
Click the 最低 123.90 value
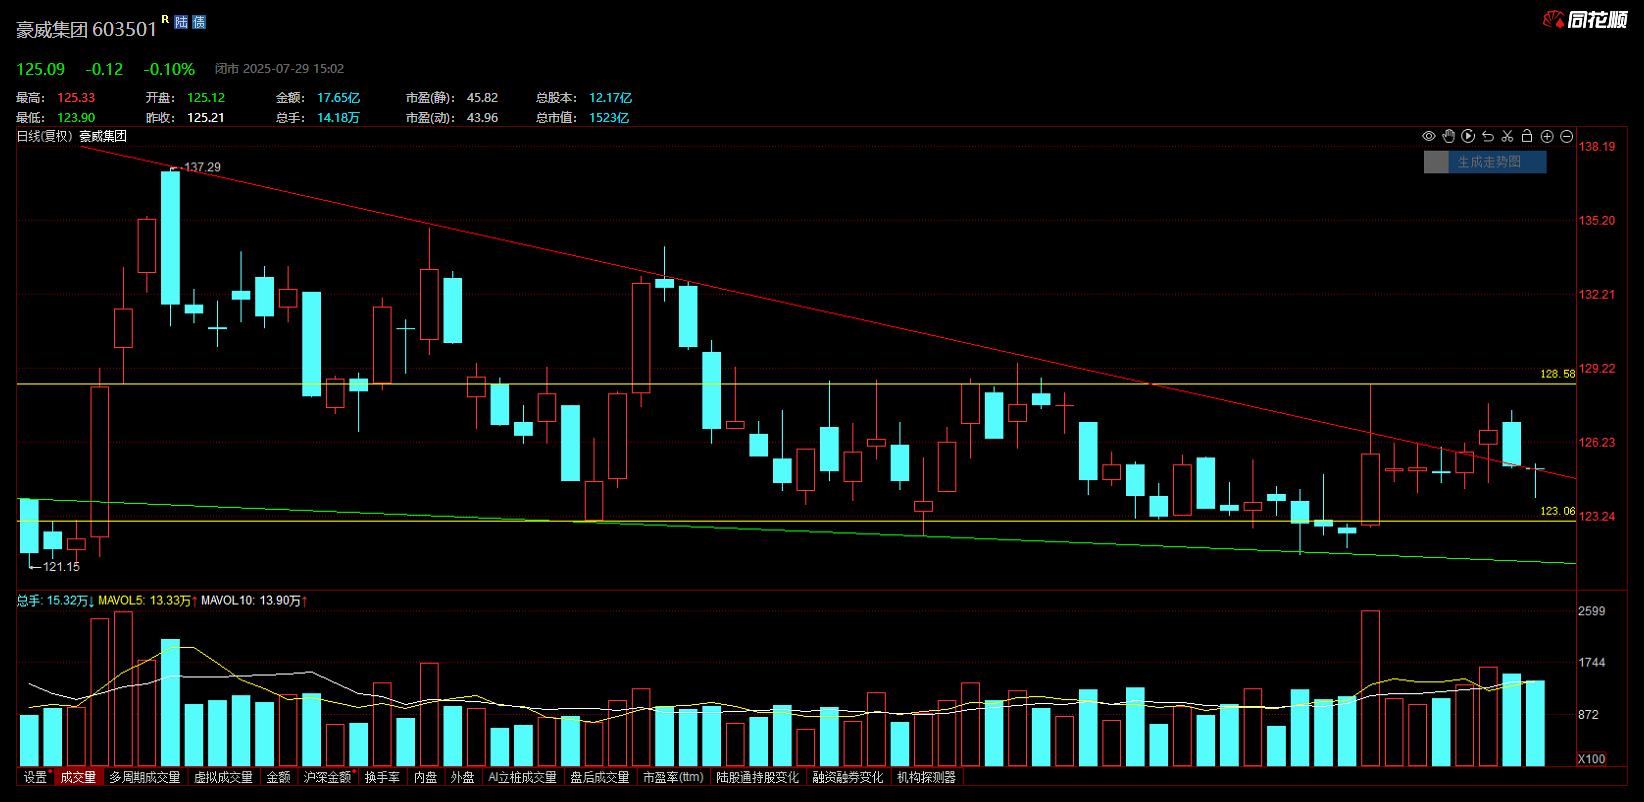click(76, 118)
